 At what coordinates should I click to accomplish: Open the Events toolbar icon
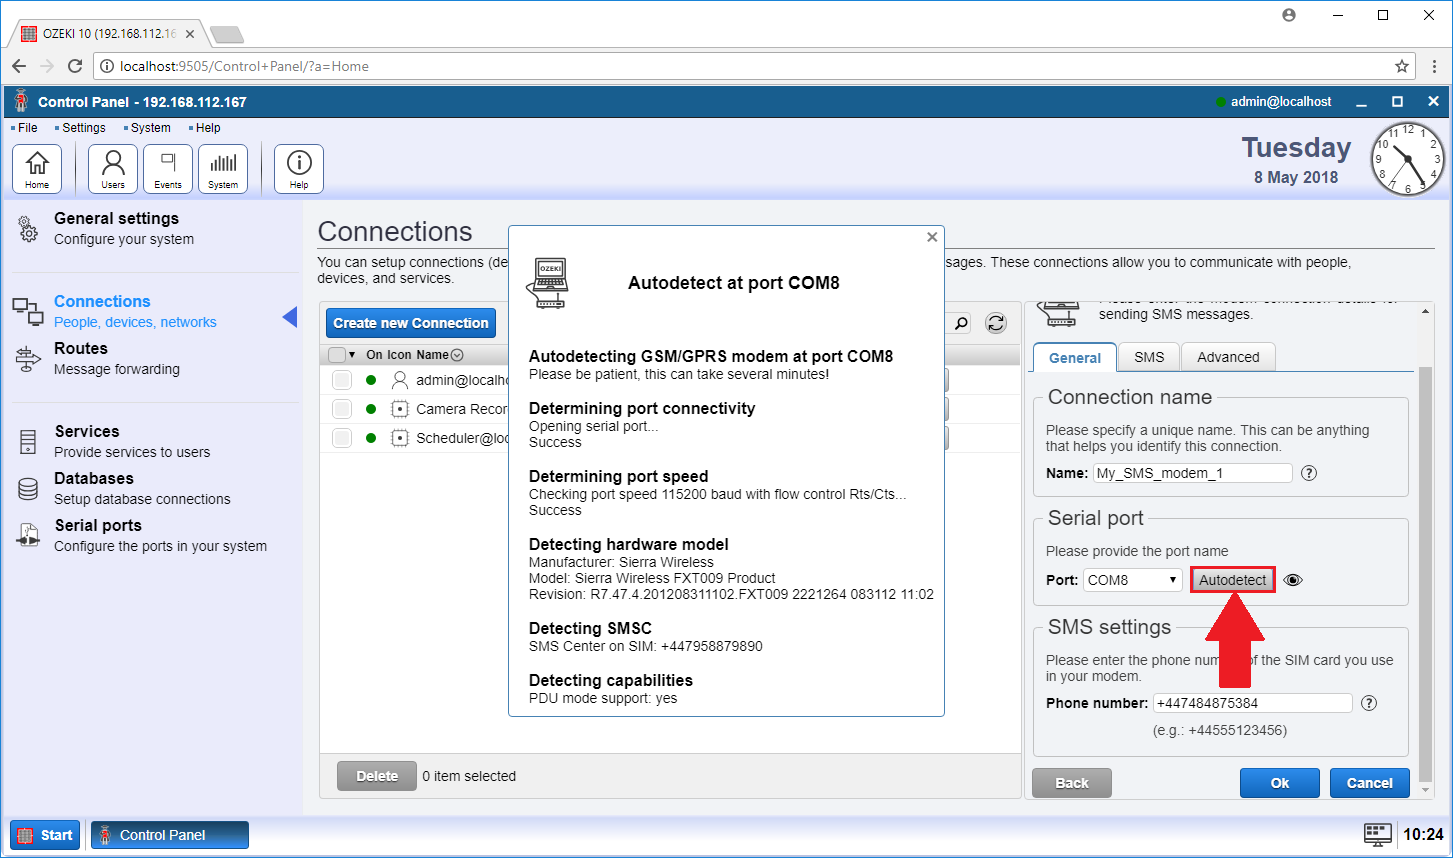pyautogui.click(x=168, y=168)
